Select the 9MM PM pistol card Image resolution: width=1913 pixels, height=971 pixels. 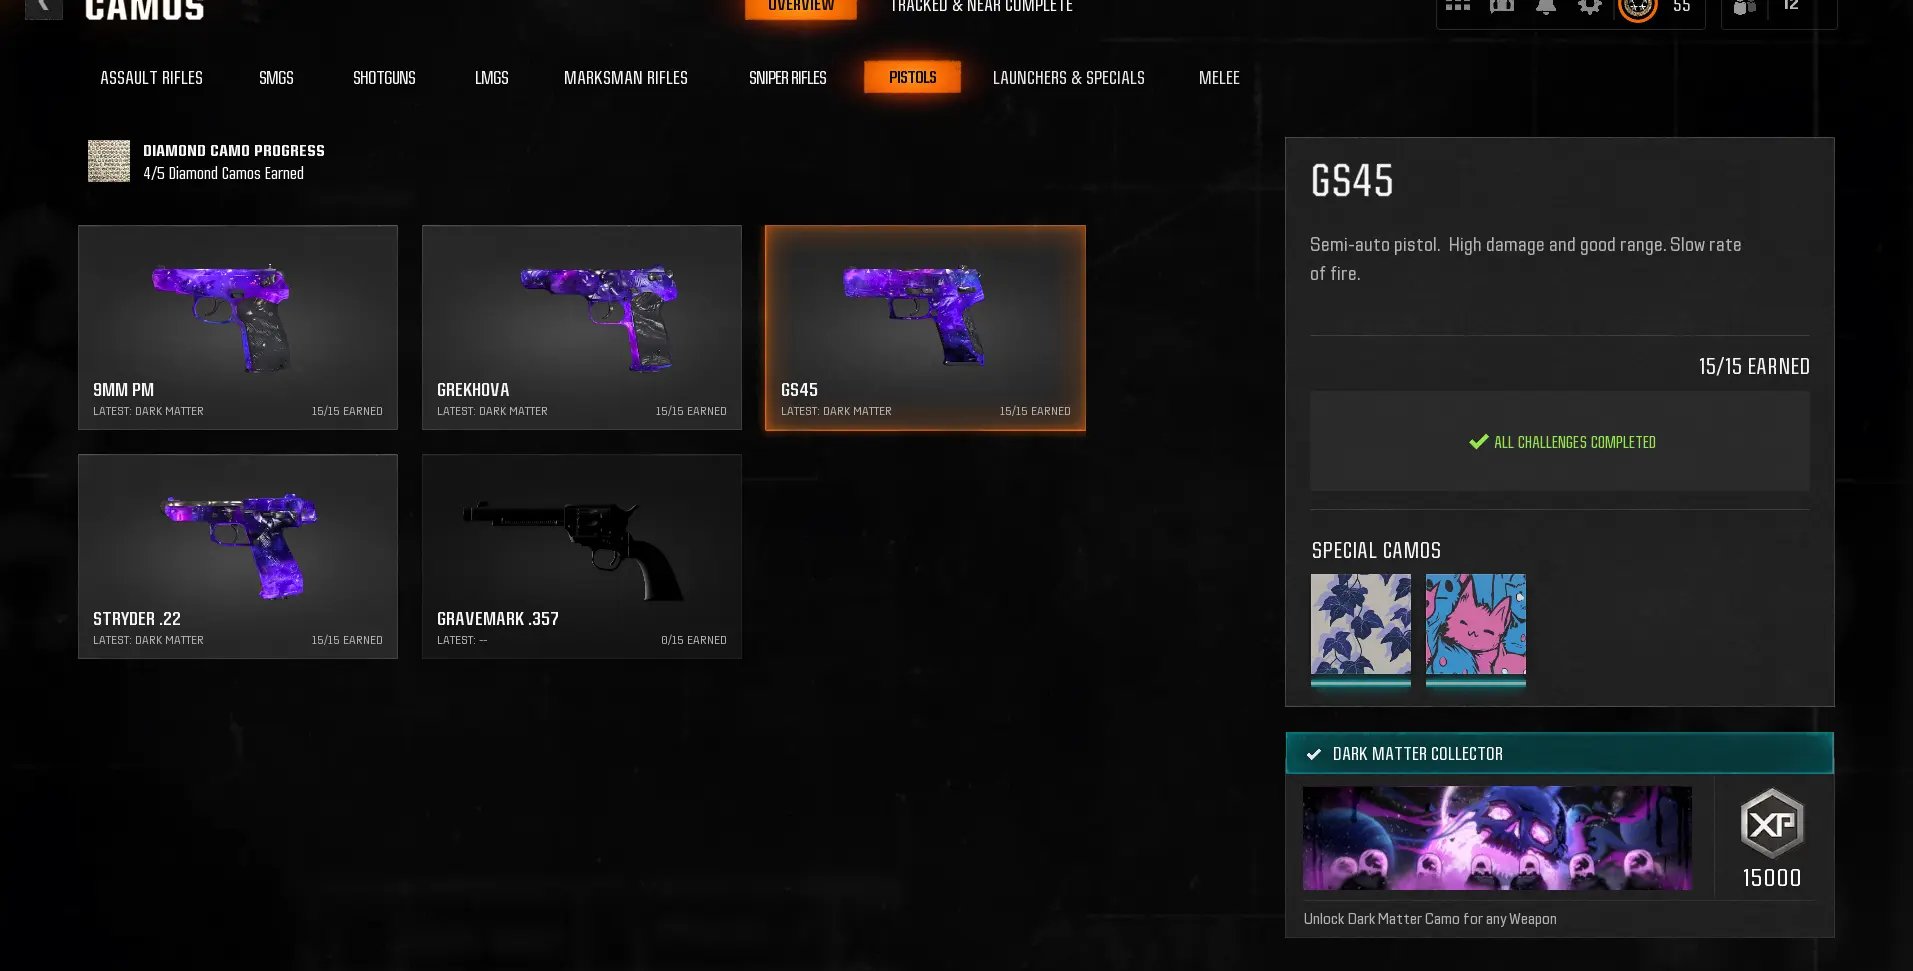click(x=238, y=328)
